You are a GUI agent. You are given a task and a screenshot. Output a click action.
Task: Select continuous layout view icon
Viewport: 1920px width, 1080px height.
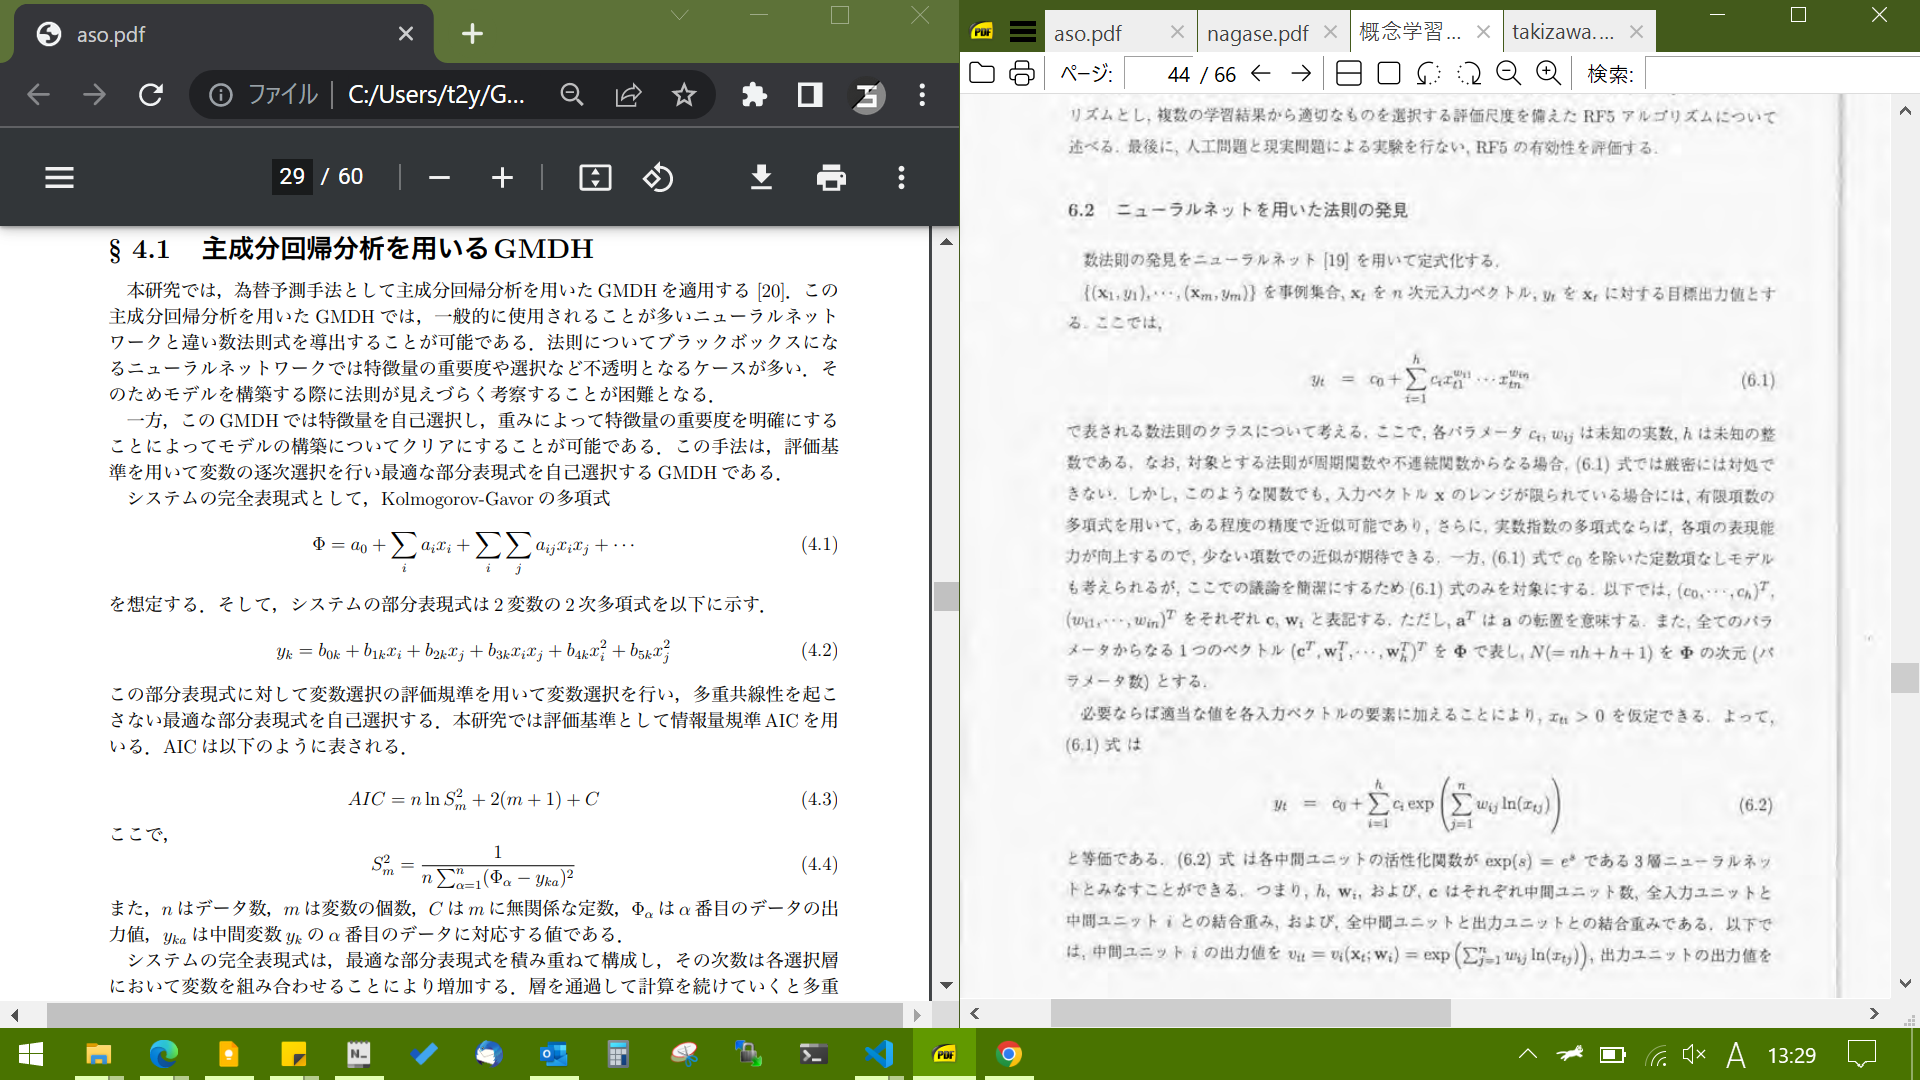[x=1349, y=73]
